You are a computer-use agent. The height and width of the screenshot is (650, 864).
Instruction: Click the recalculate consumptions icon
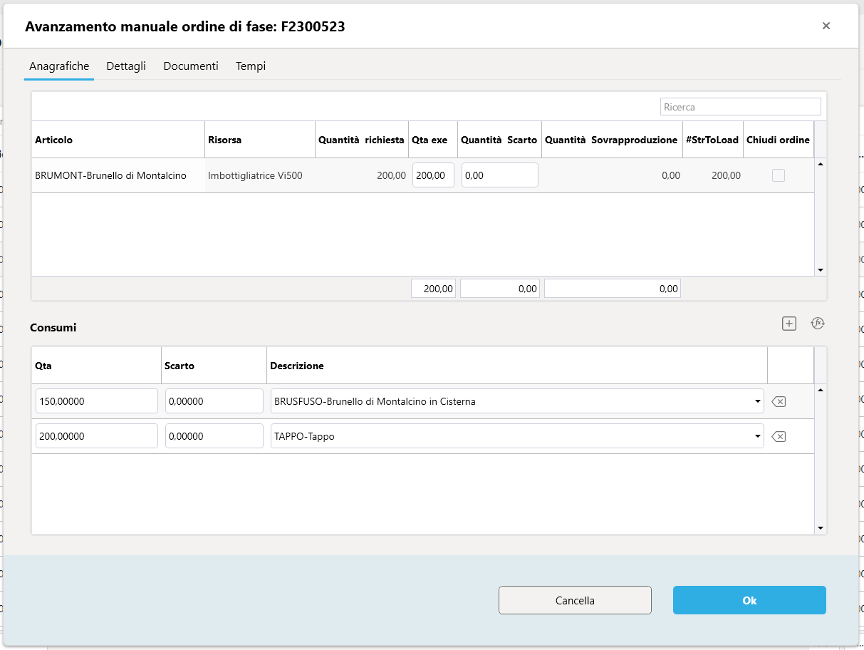point(818,323)
